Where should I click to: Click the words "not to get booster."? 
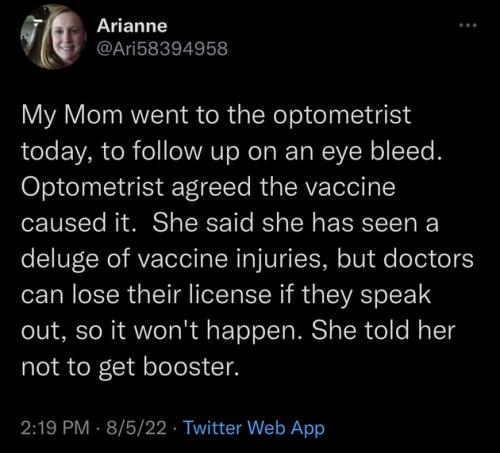[x=130, y=367]
